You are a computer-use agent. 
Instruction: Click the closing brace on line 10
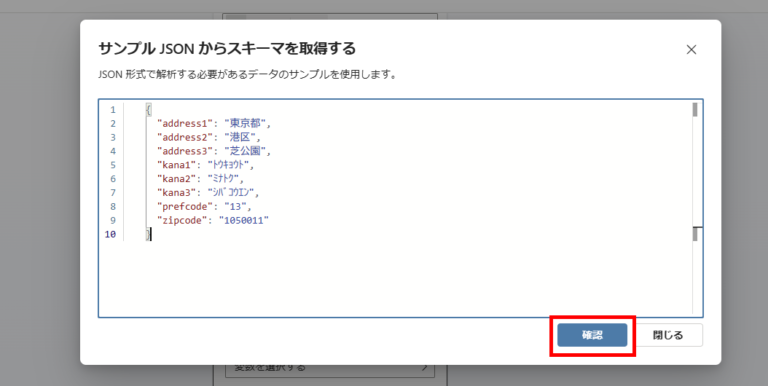click(148, 235)
